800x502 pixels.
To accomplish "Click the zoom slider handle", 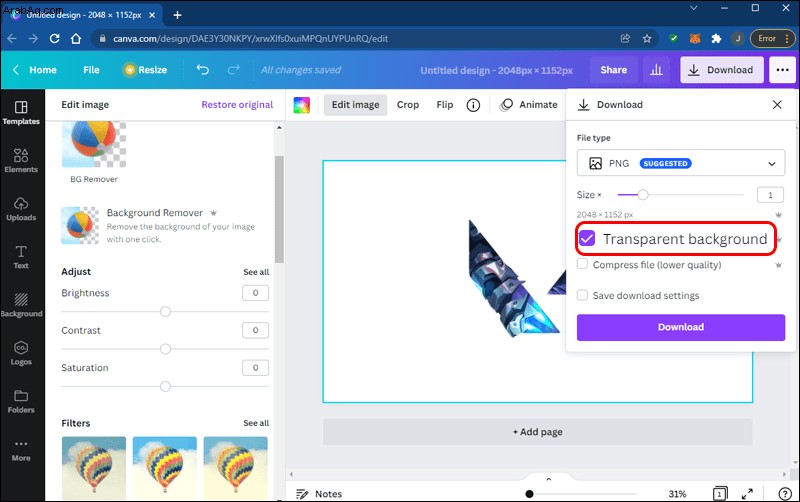I will (x=530, y=493).
